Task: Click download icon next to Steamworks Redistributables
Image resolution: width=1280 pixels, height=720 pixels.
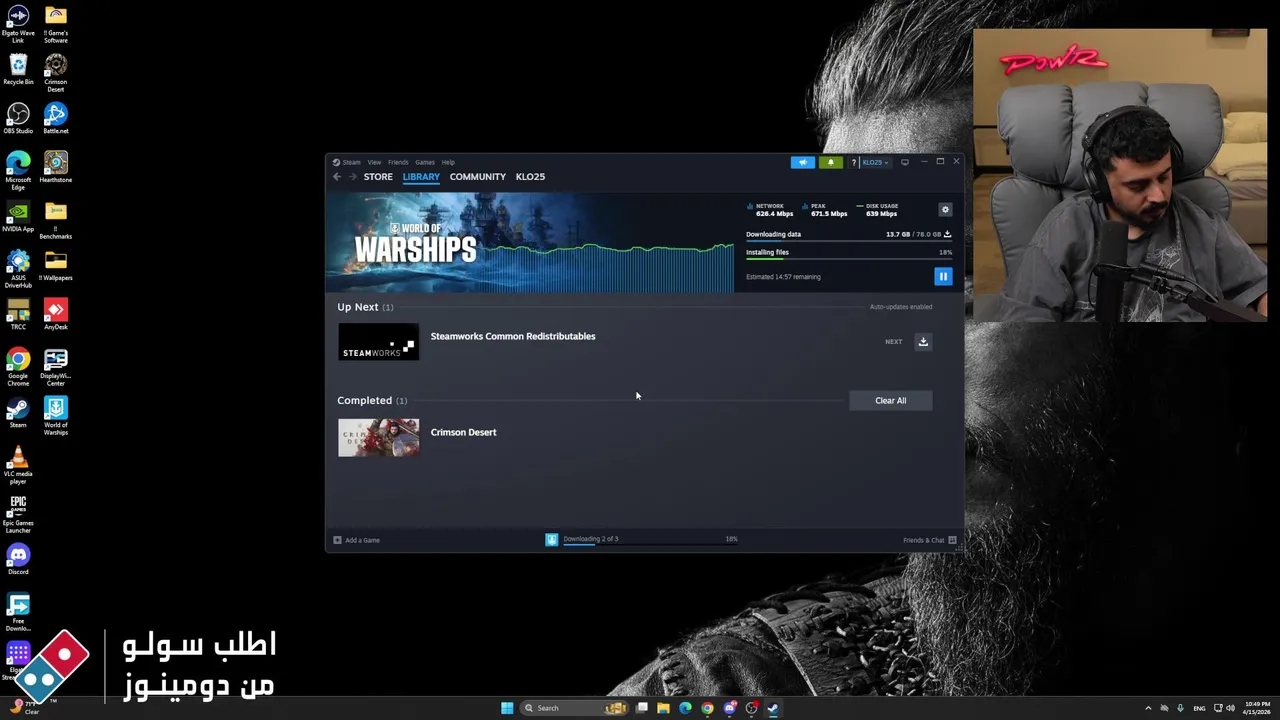Action: [923, 342]
